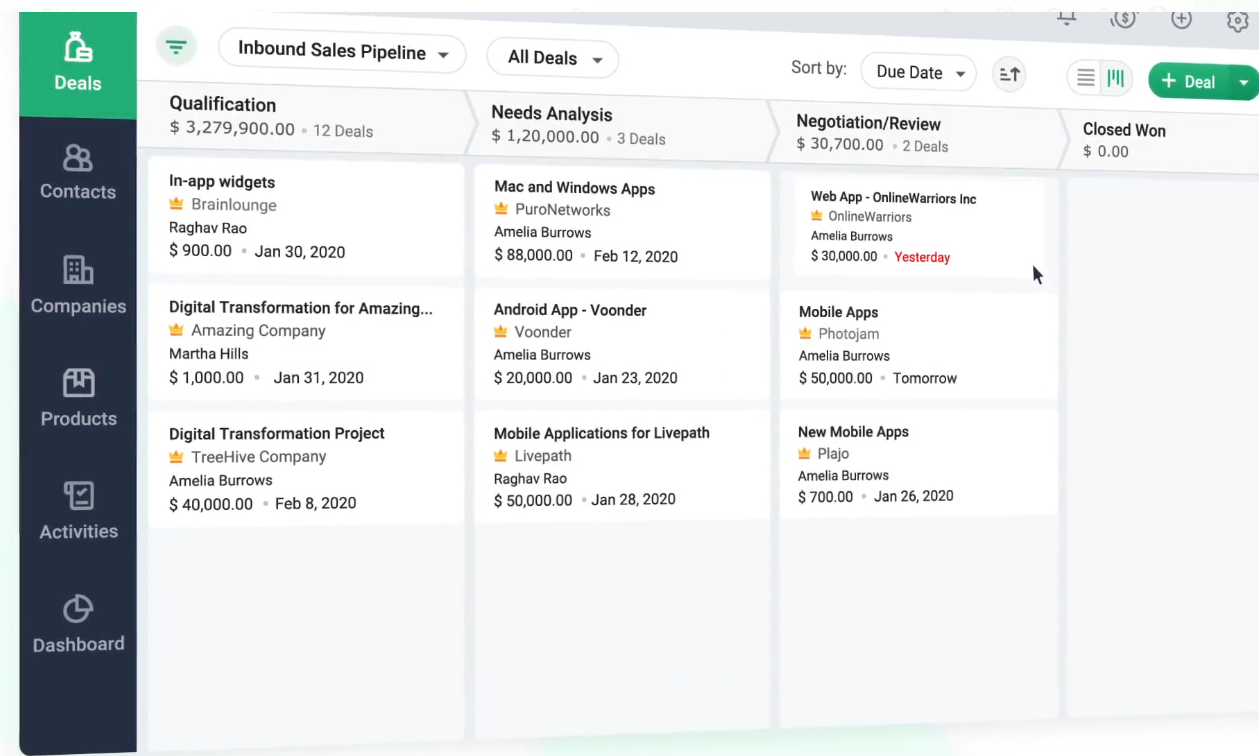
Task: Switch to kanban board view
Action: coord(1116,78)
